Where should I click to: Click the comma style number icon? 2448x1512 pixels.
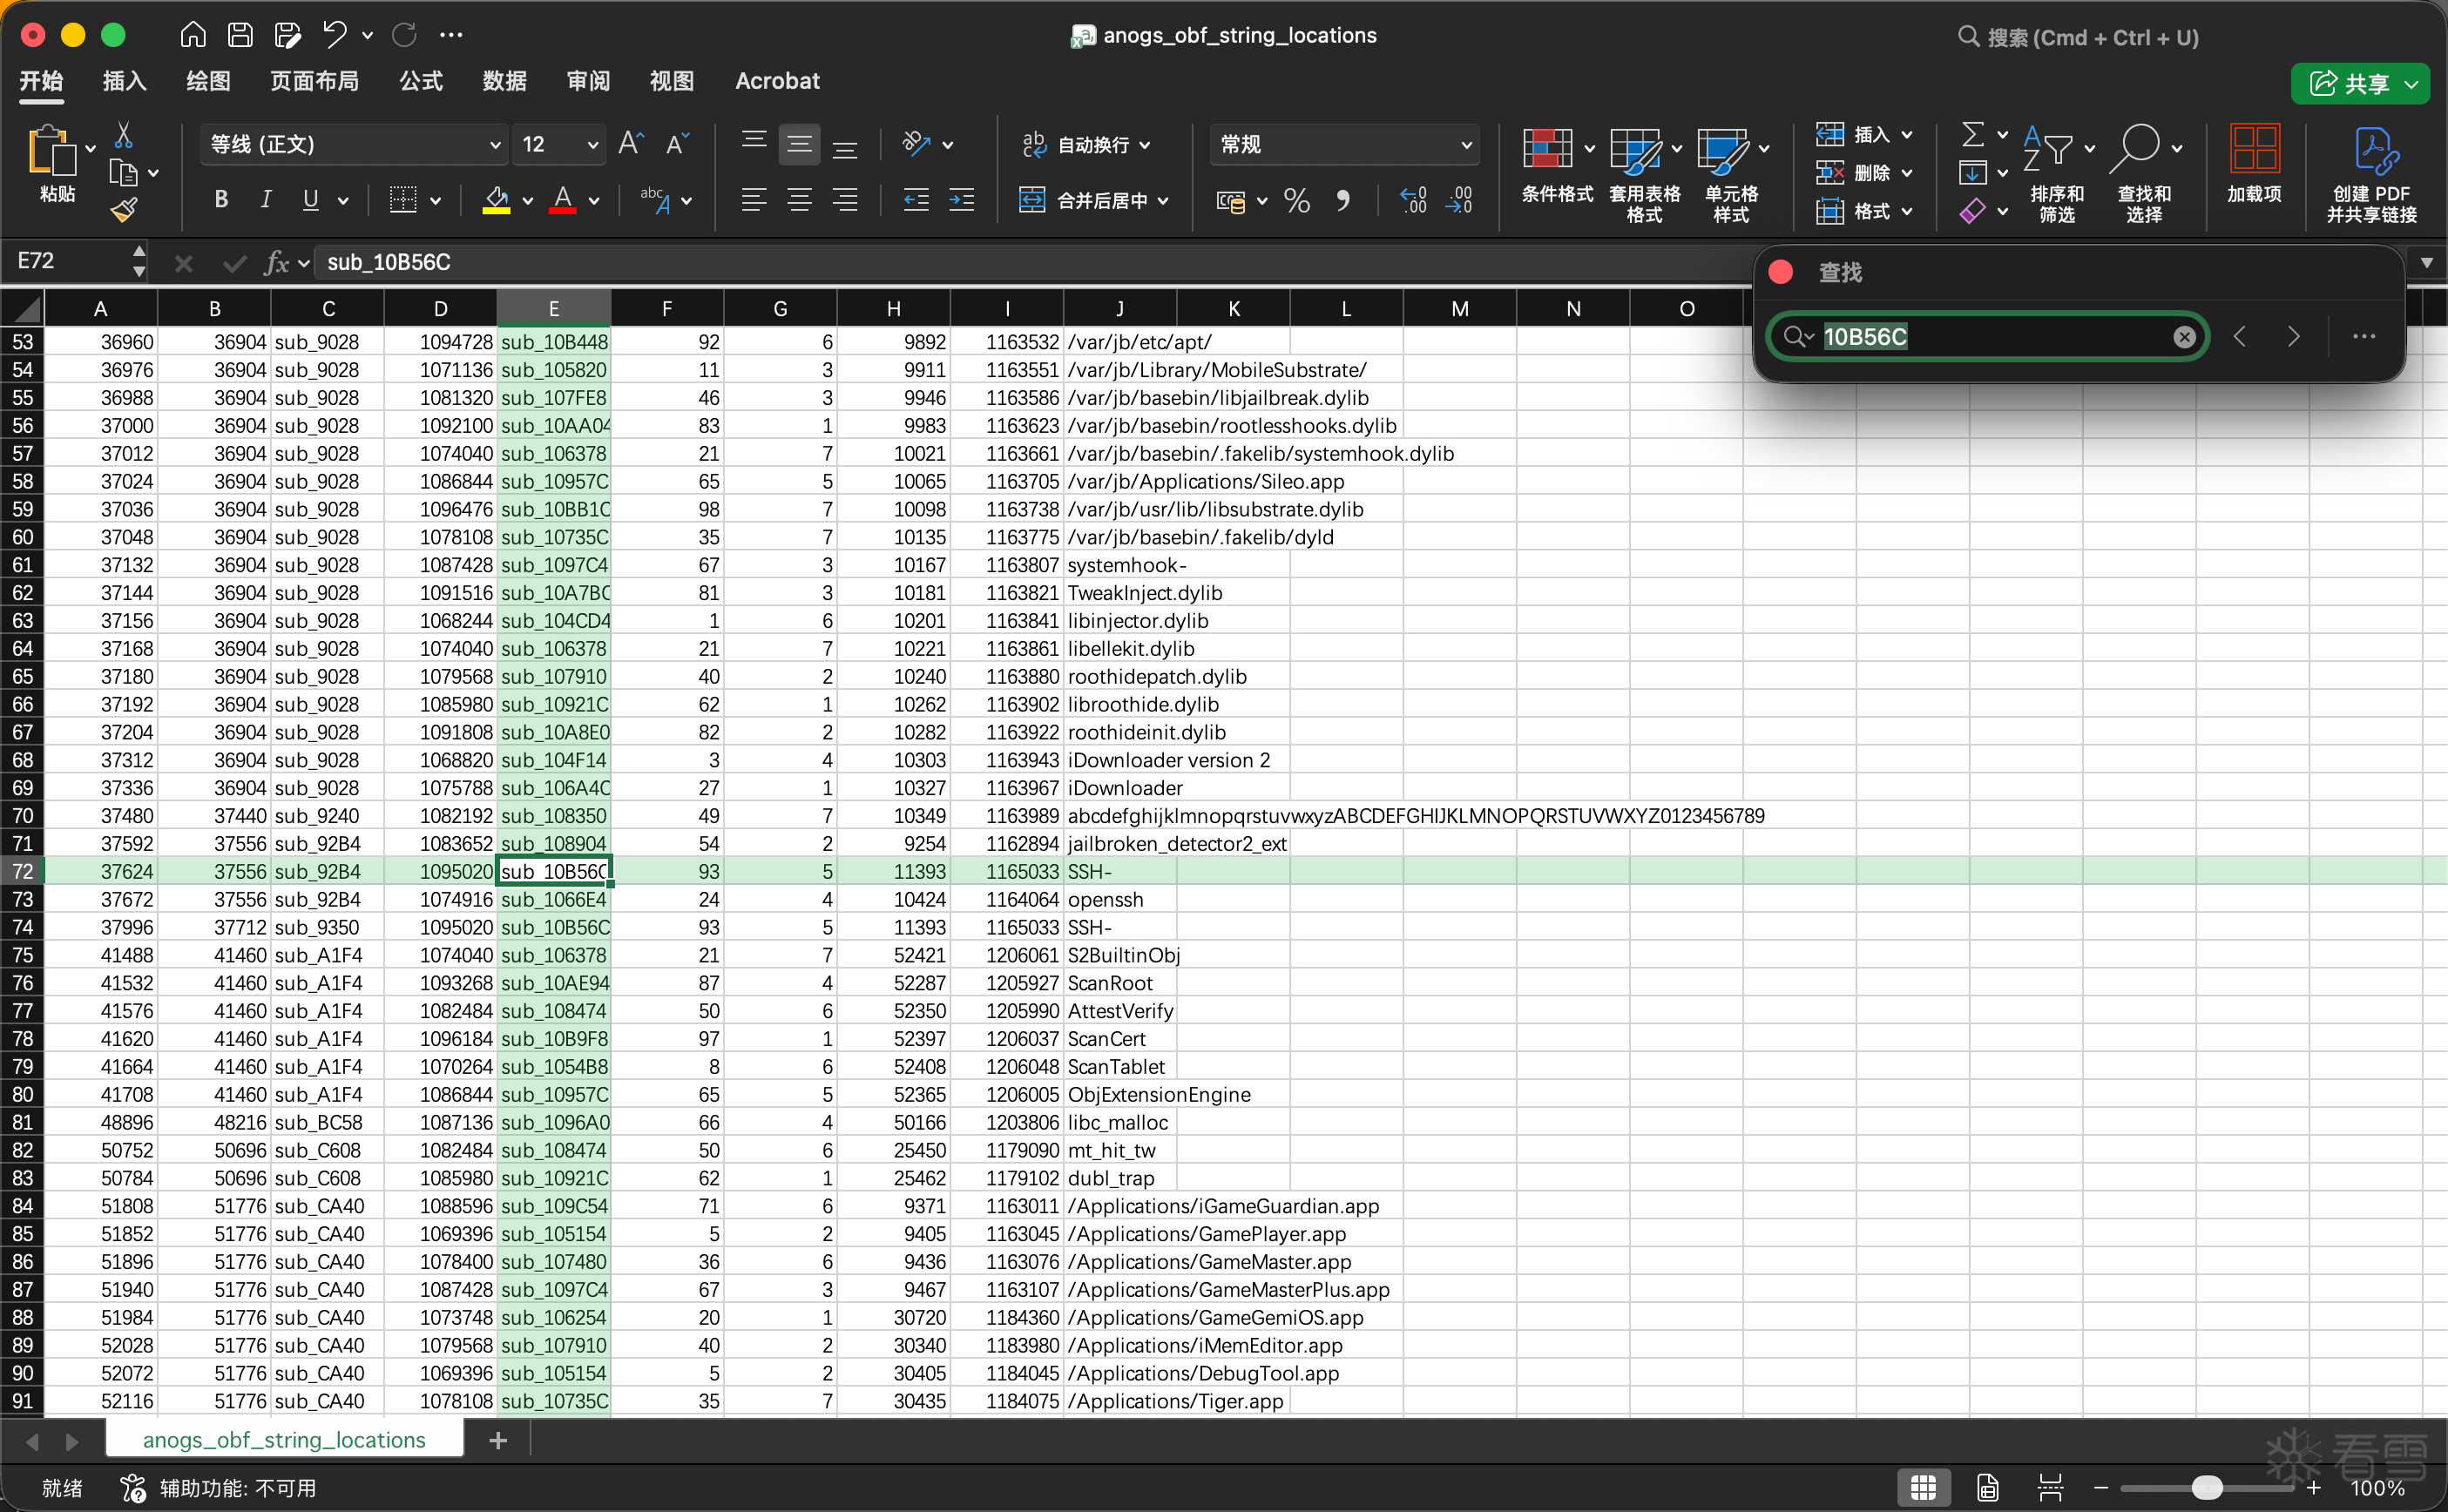click(x=1343, y=201)
